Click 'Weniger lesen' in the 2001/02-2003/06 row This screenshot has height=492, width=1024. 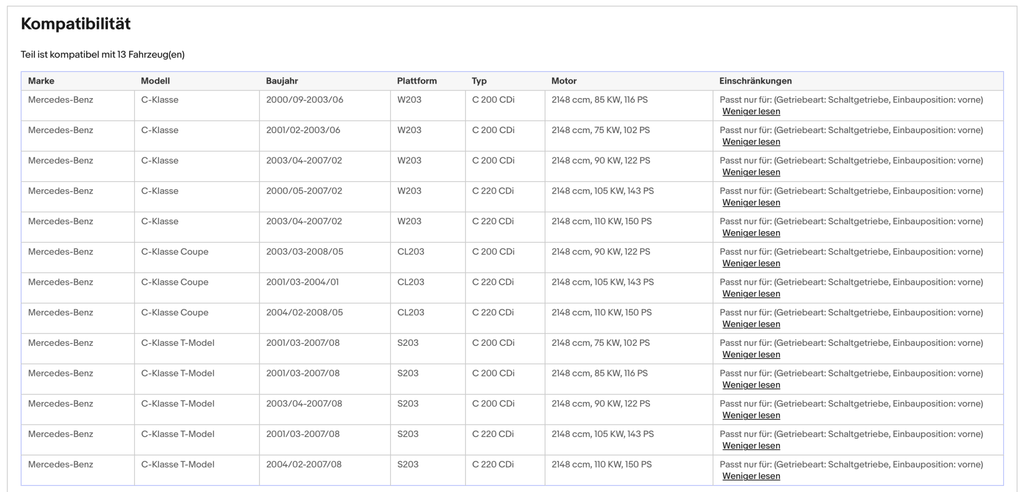(x=751, y=142)
